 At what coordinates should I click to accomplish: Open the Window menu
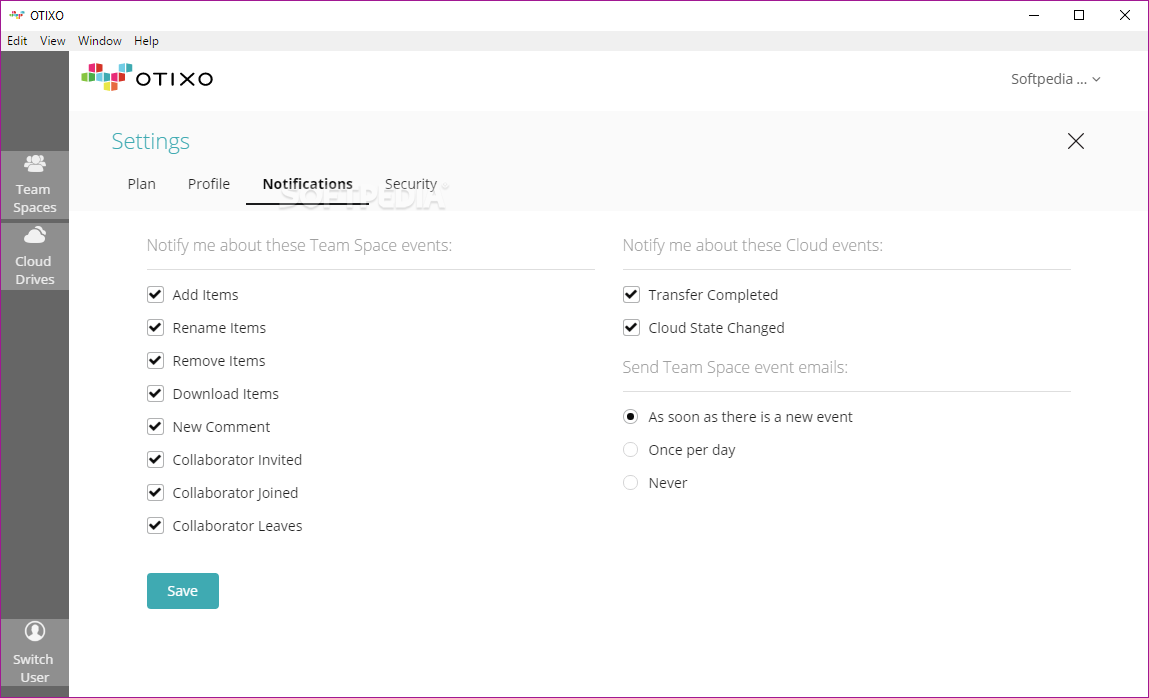(100, 41)
